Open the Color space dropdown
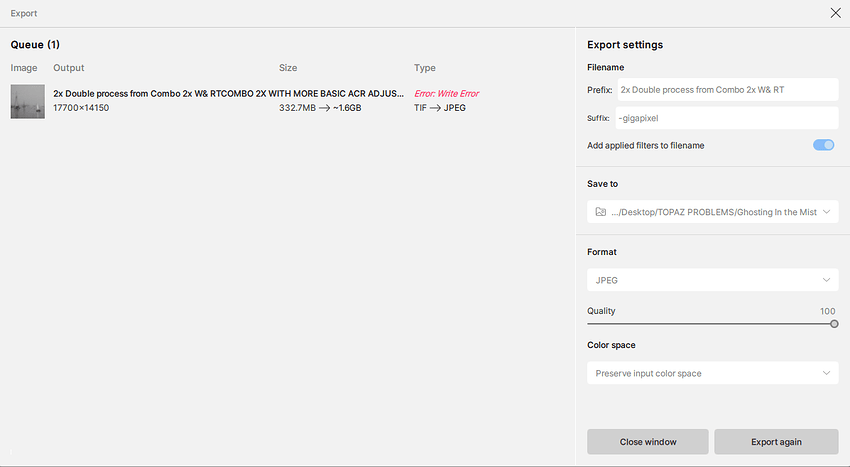850x467 pixels. [x=712, y=373]
